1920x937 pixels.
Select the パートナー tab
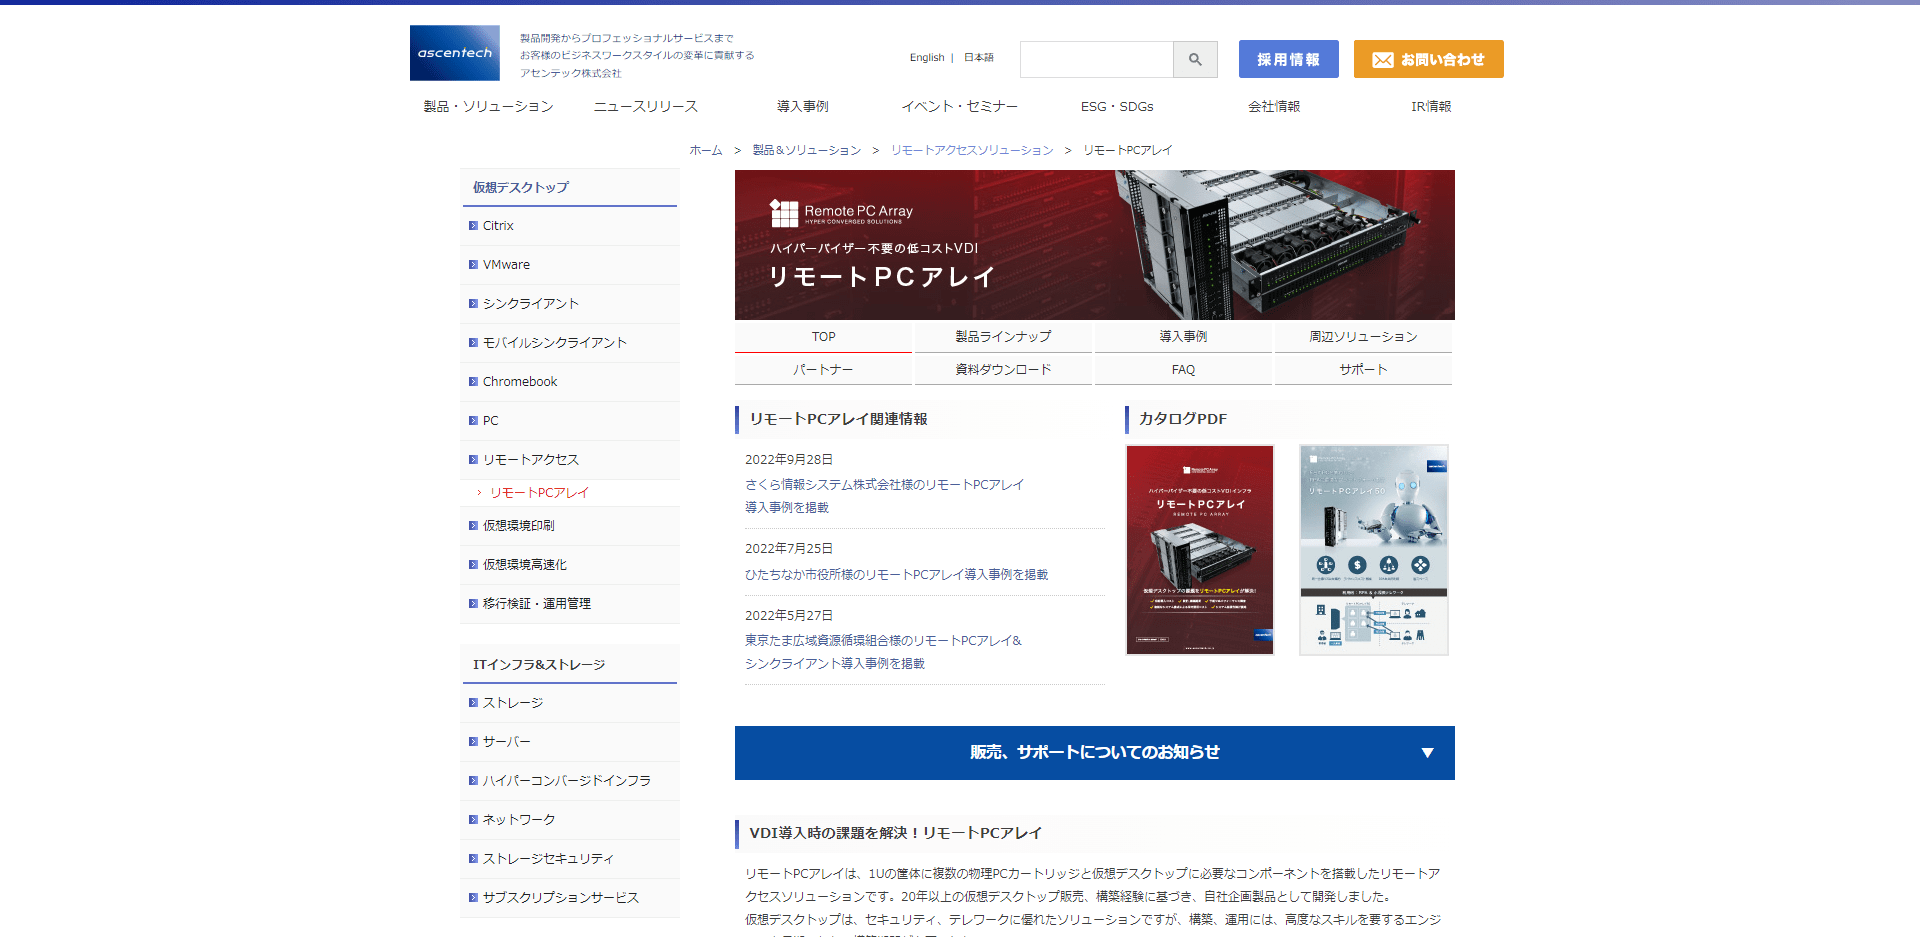pyautogui.click(x=824, y=370)
